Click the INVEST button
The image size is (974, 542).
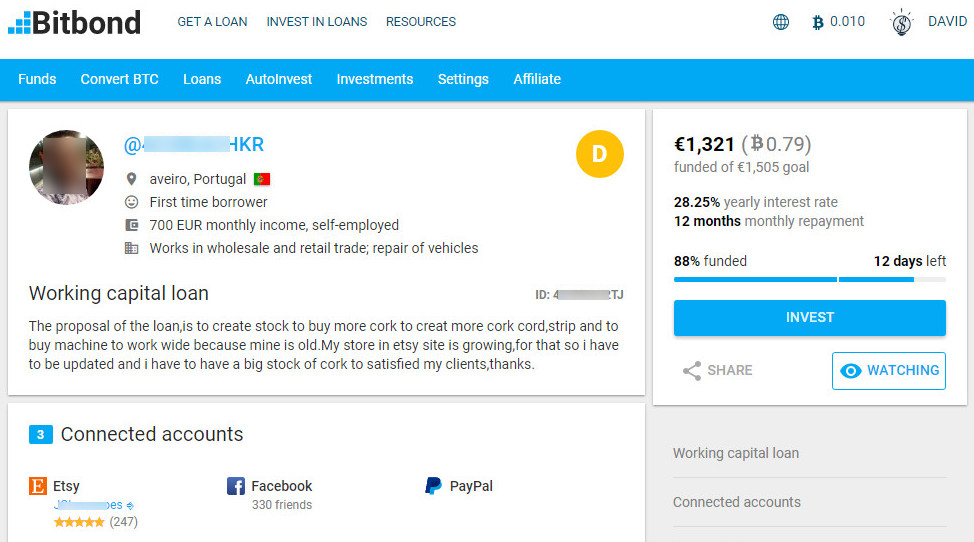click(809, 318)
